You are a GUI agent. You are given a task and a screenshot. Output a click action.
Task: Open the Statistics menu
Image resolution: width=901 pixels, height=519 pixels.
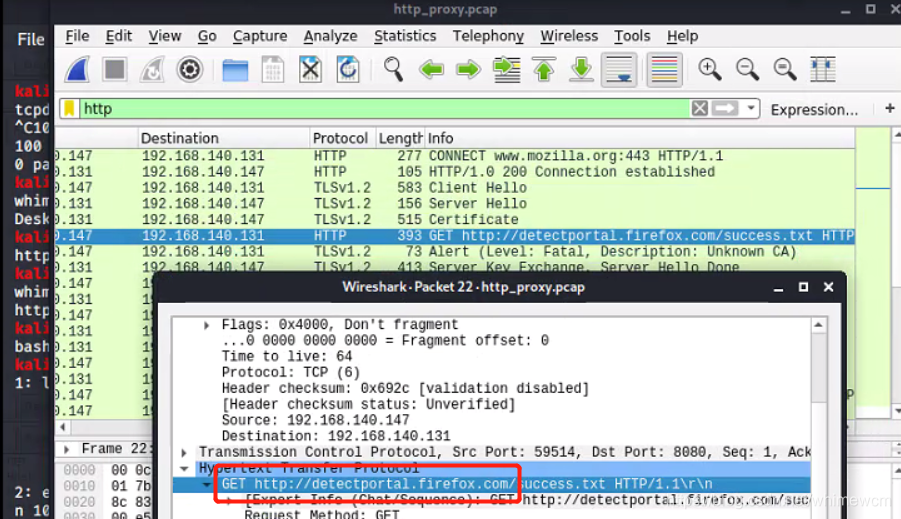coord(405,36)
